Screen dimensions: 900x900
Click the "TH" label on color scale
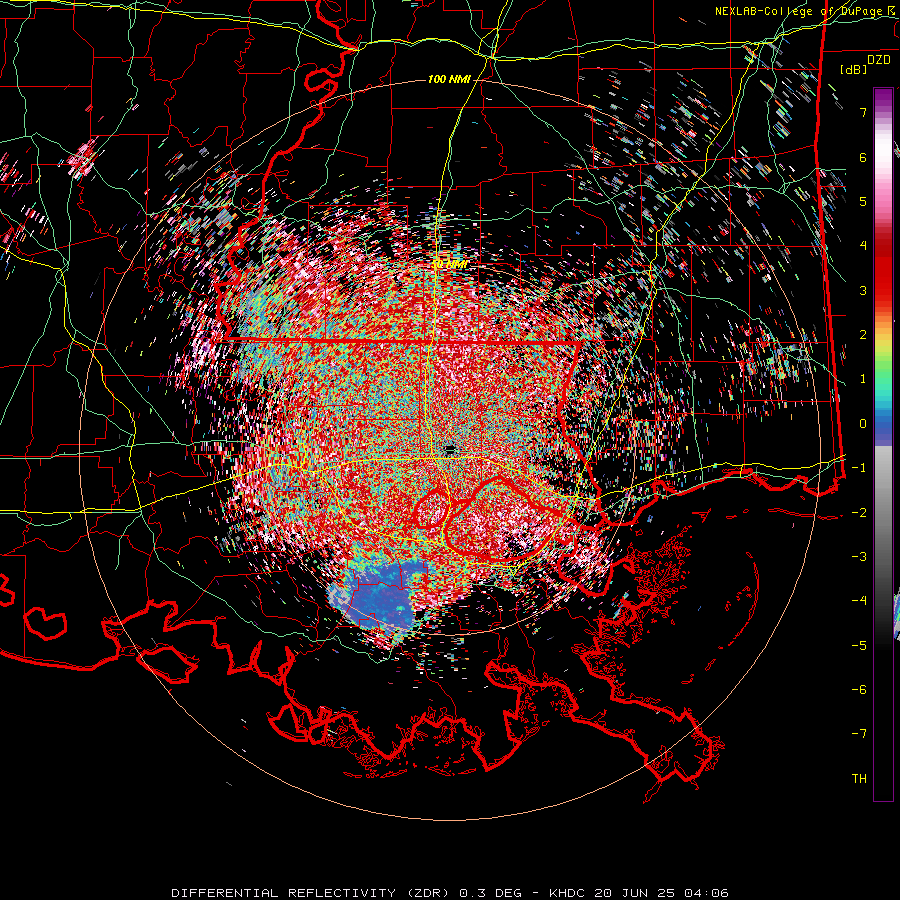(859, 779)
